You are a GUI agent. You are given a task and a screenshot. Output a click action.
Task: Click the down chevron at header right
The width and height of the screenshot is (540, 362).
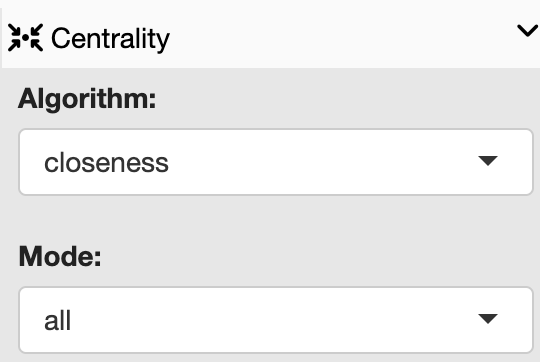tap(528, 31)
